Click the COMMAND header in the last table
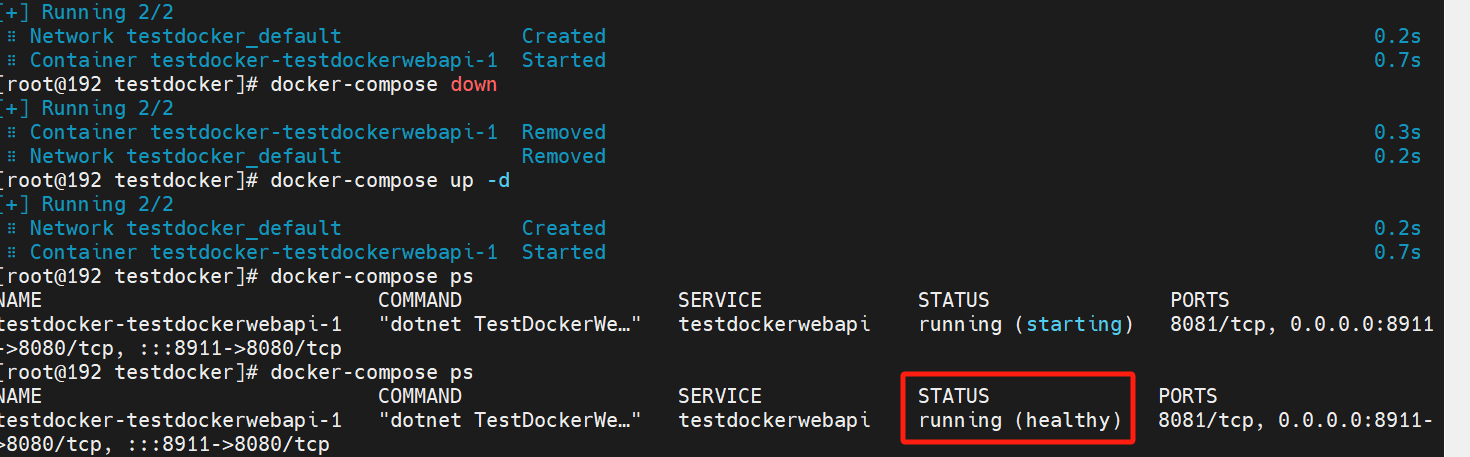Image resolution: width=1470 pixels, height=457 pixels. pos(419,396)
